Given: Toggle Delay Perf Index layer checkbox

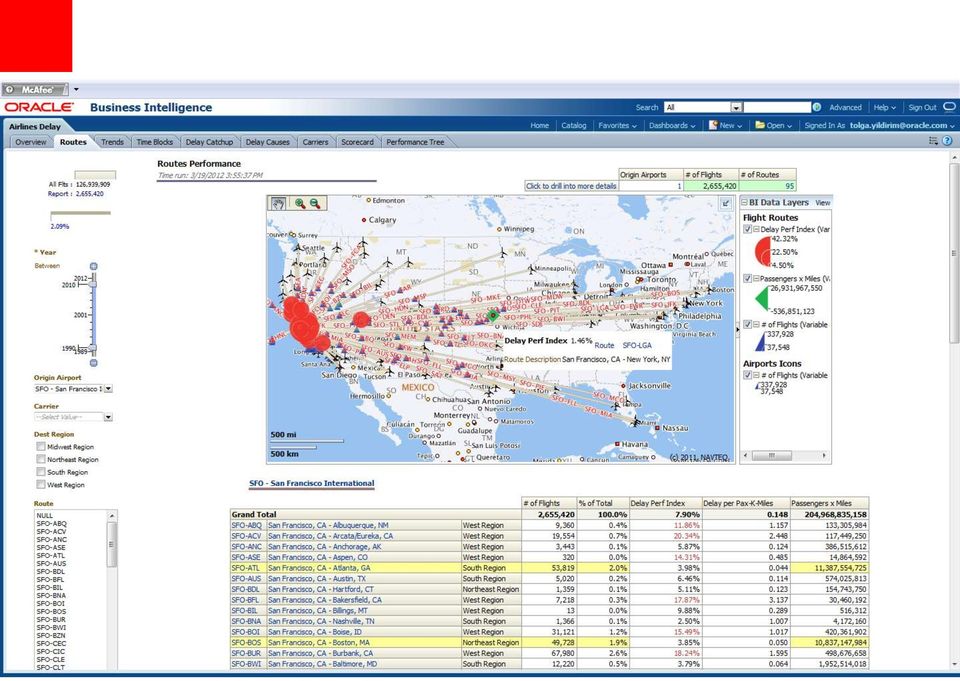Looking at the screenshot, I should click(748, 229).
